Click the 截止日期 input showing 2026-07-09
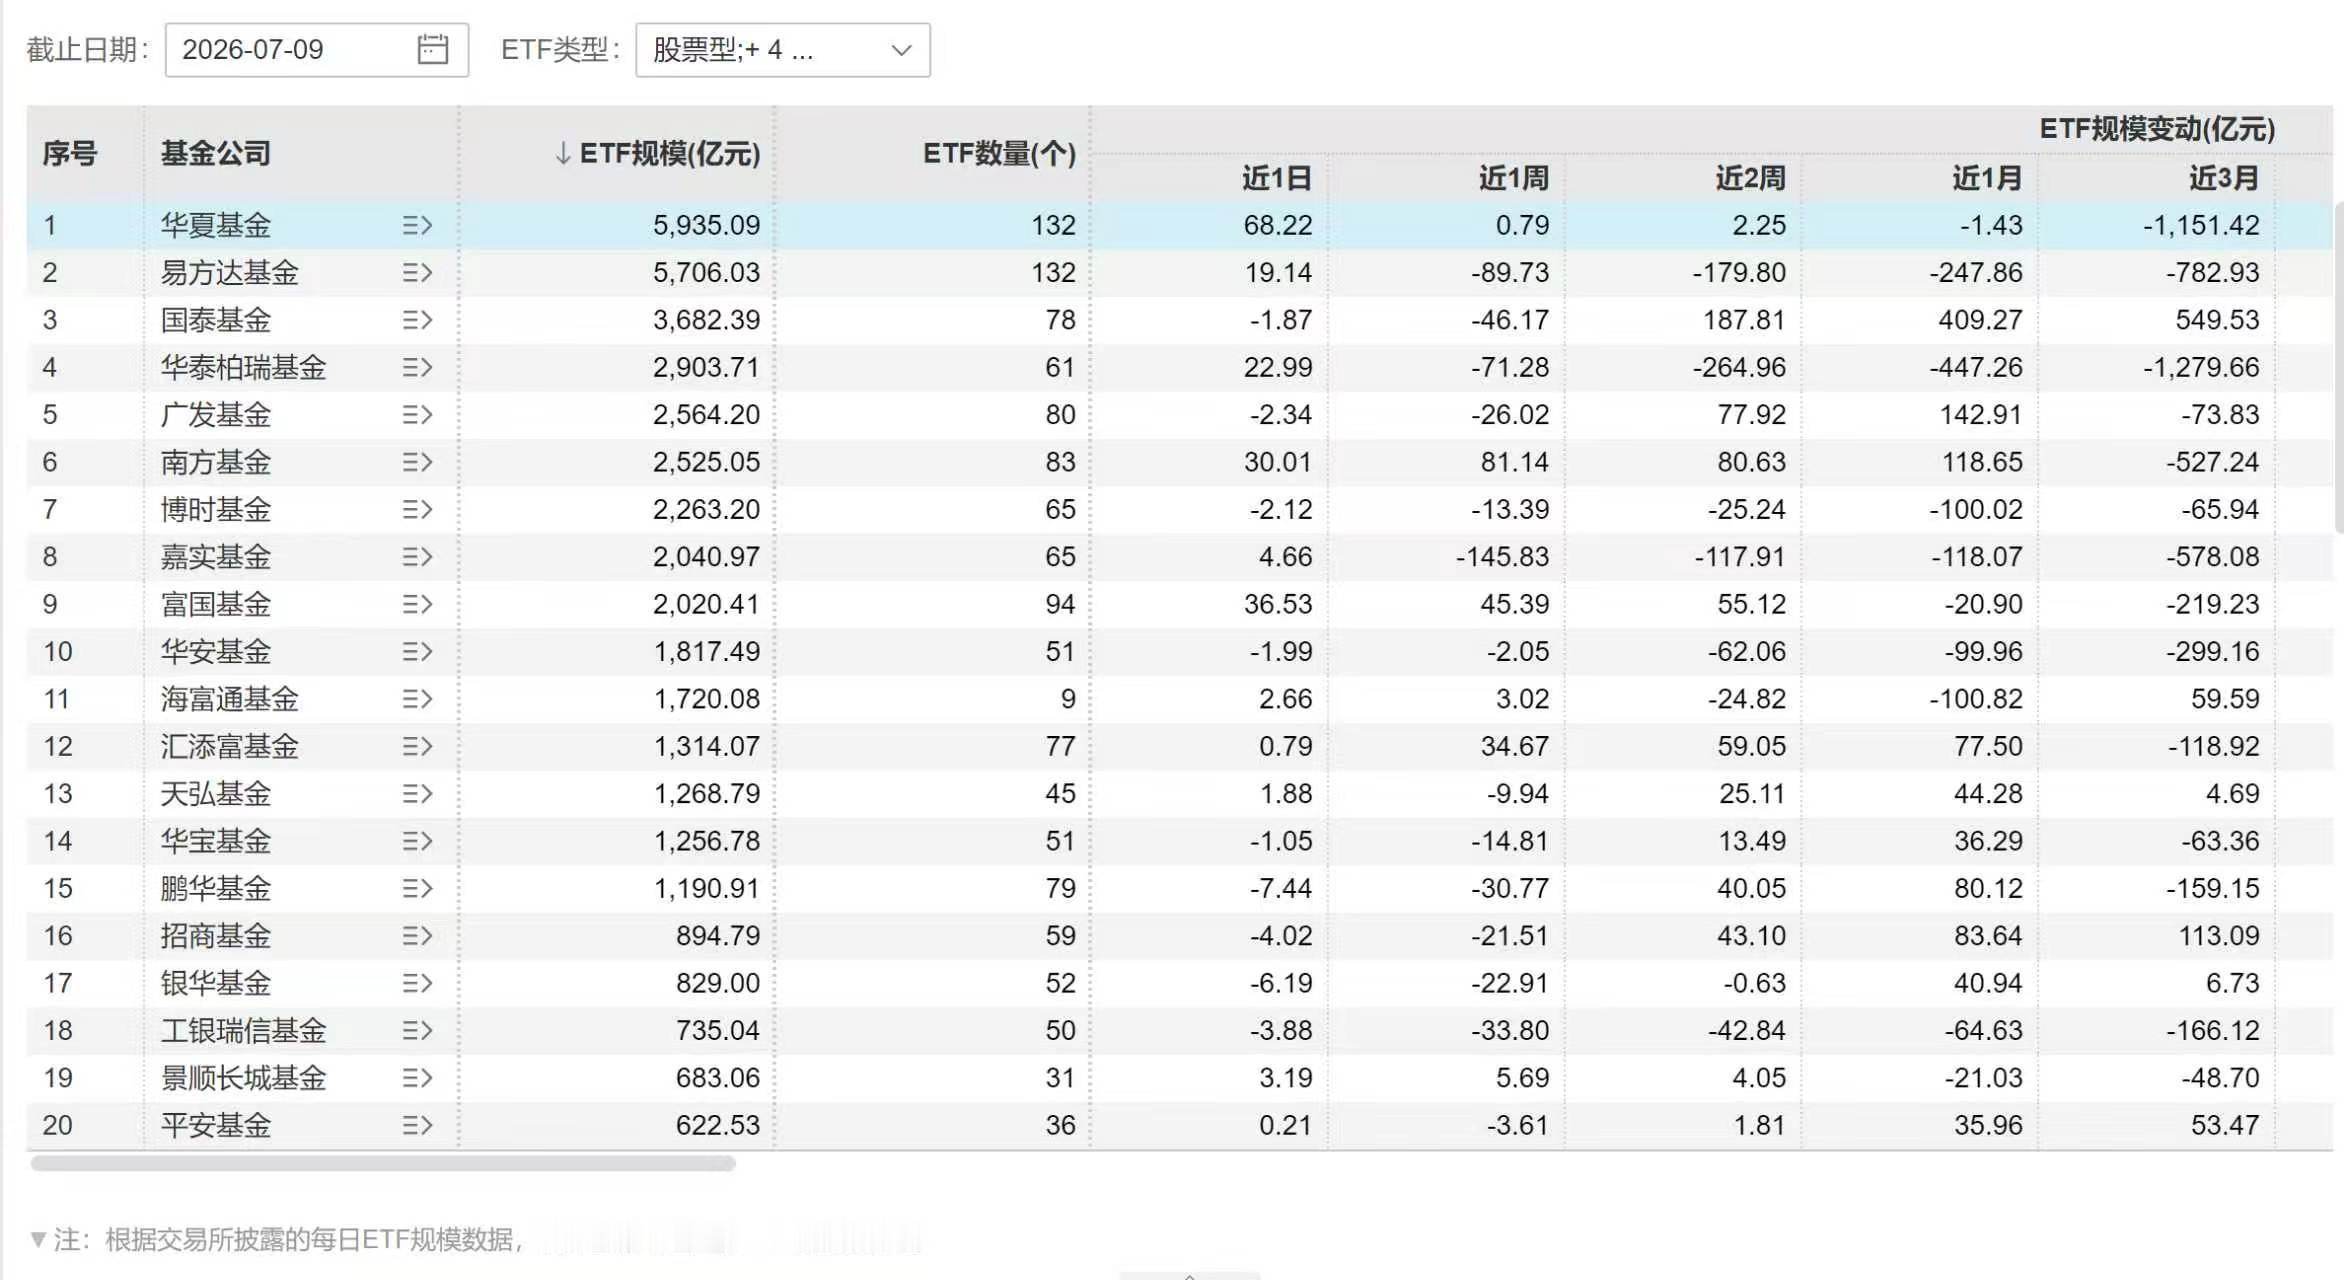Image resolution: width=2344 pixels, height=1280 pixels. pyautogui.click(x=316, y=50)
